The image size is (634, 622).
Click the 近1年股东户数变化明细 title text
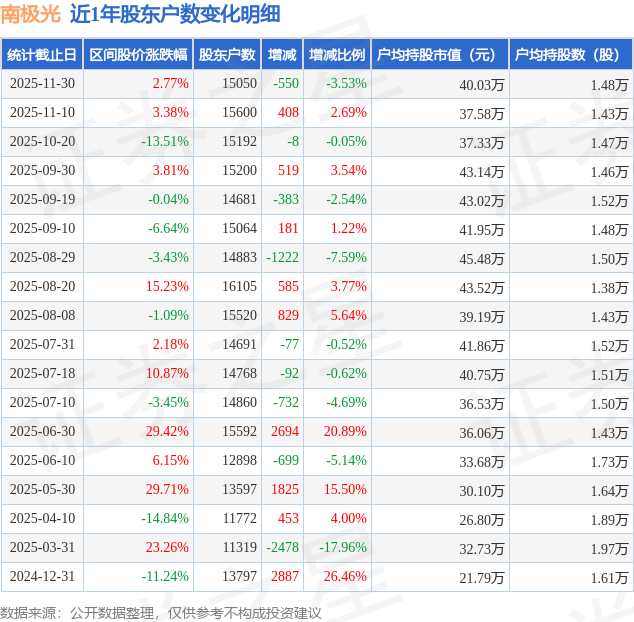tap(175, 14)
